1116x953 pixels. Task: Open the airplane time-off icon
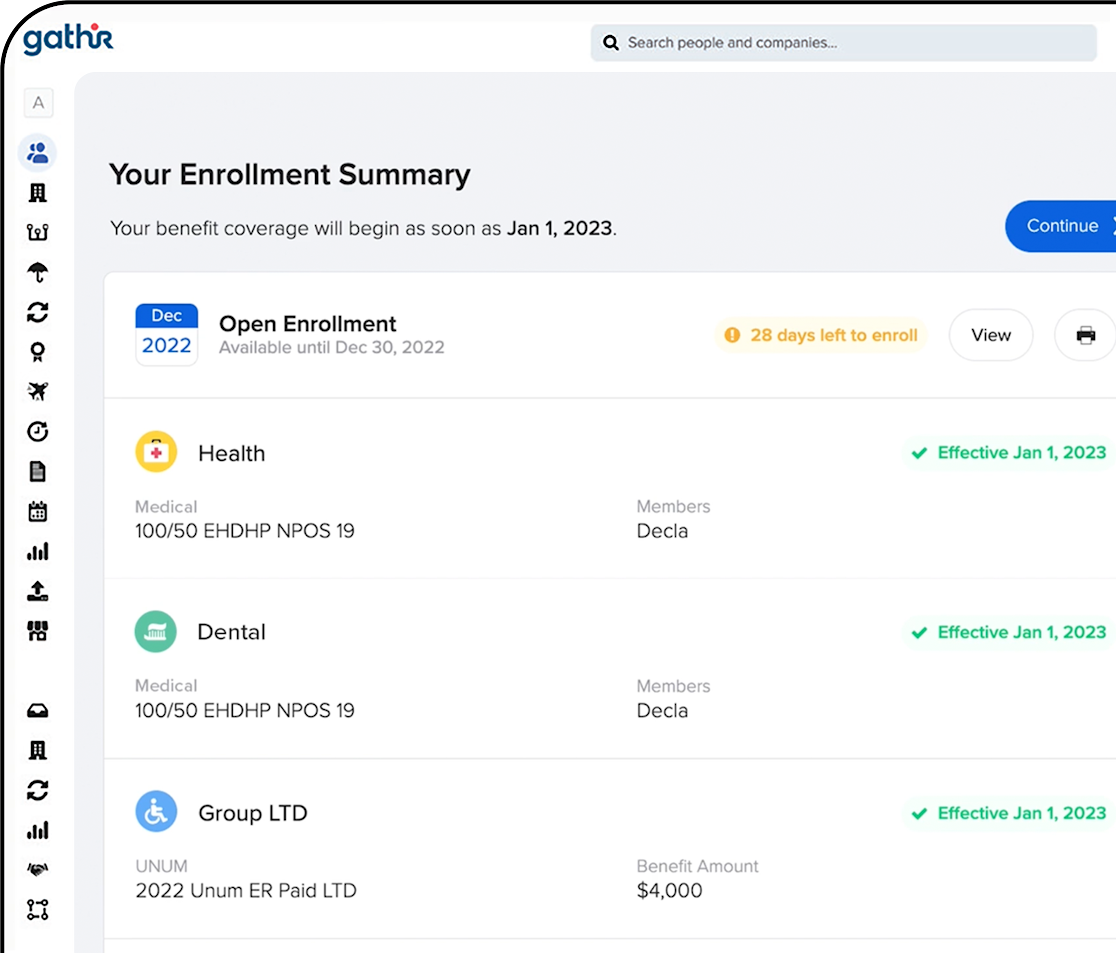38,392
